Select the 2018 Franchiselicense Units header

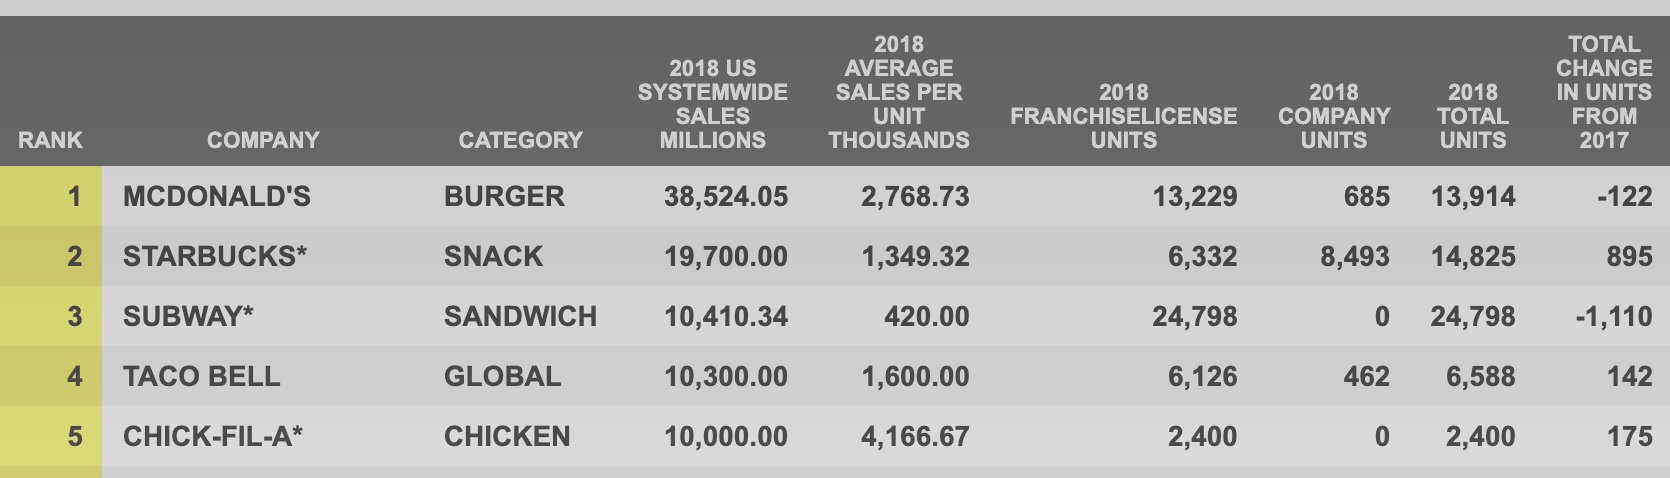coord(1123,116)
